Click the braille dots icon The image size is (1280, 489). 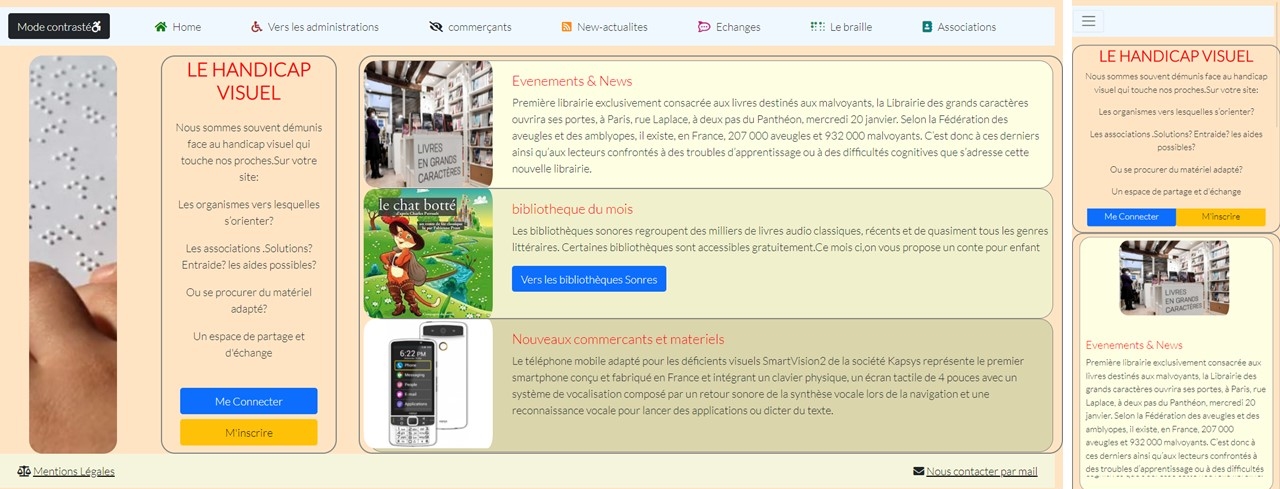tap(817, 27)
